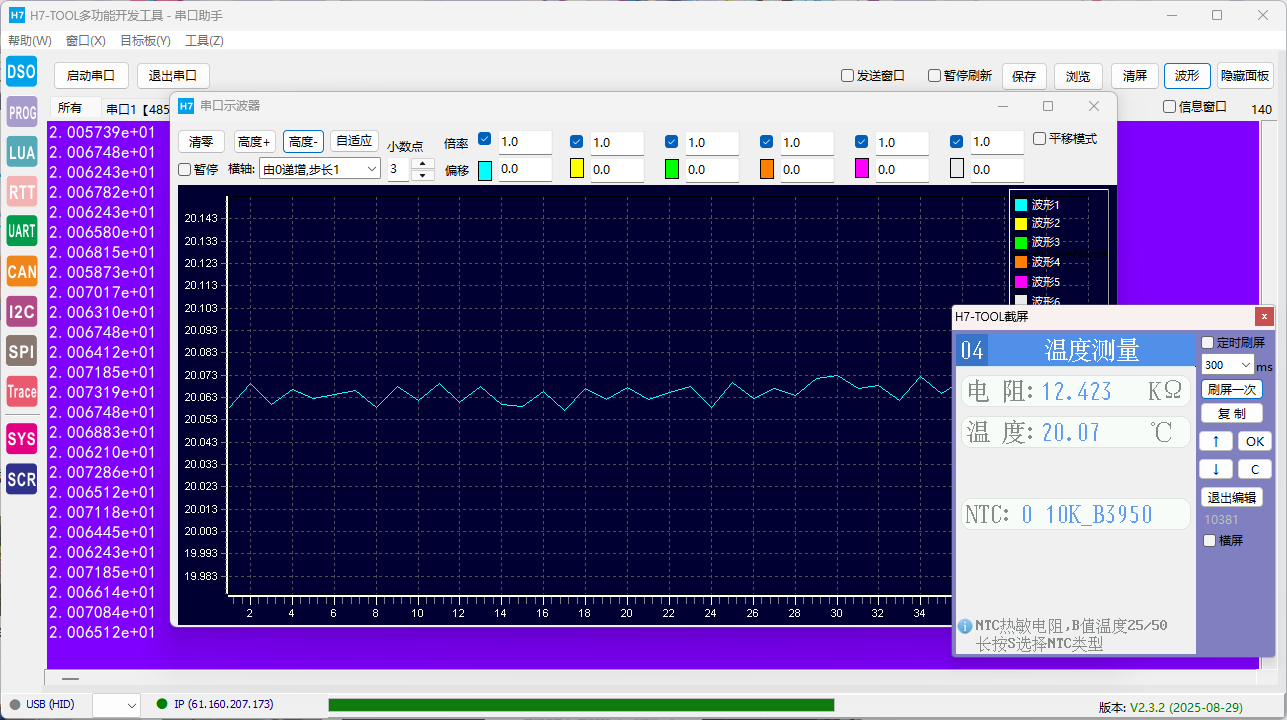Open the SCR screenshot sidebar icon

(x=22, y=480)
